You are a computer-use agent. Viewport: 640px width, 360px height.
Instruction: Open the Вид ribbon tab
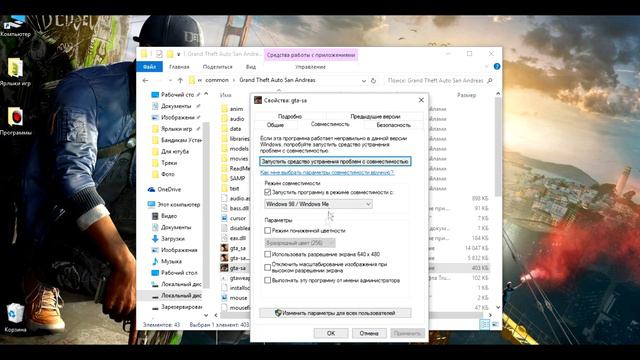(251, 67)
